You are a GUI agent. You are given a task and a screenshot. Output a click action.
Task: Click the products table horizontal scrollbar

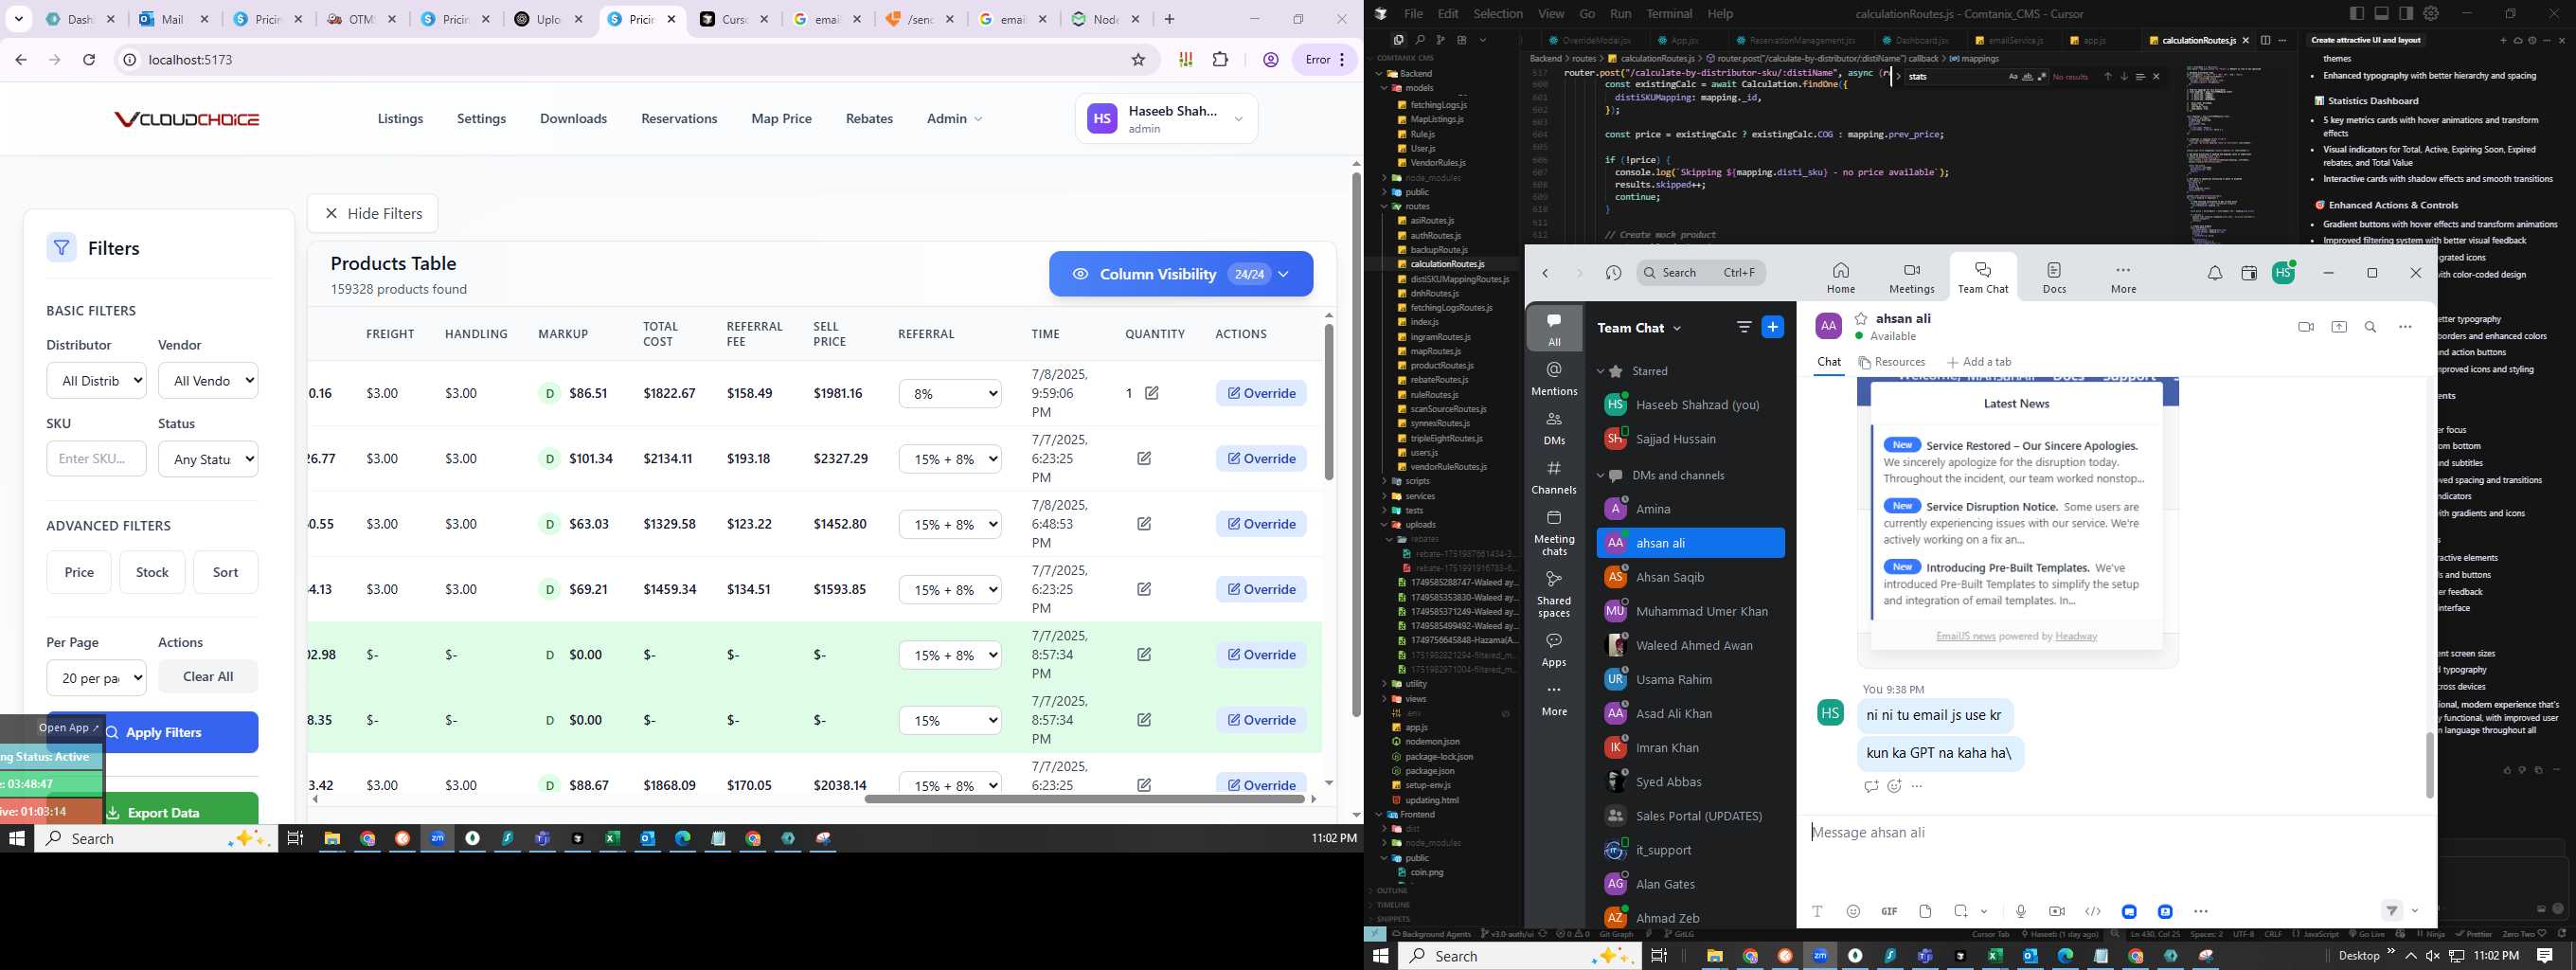(1084, 799)
